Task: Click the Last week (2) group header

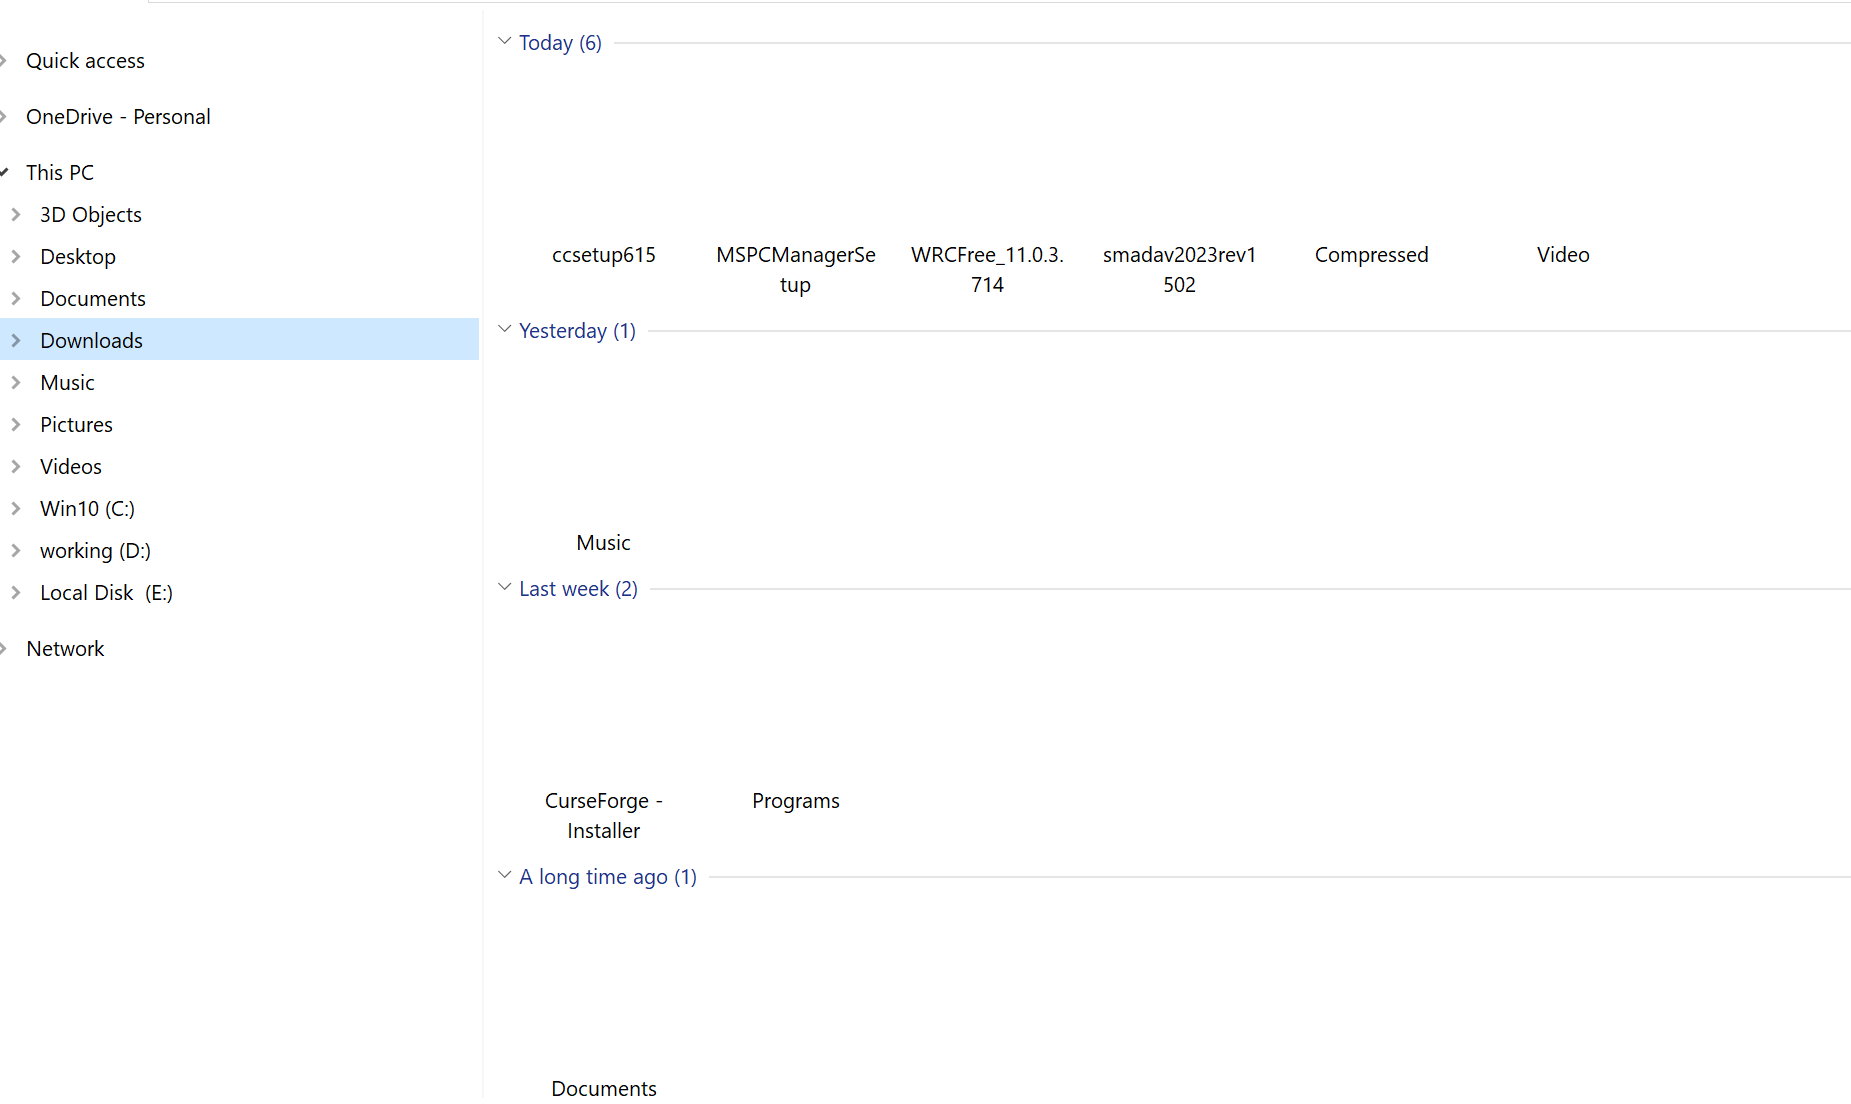Action: tap(578, 589)
